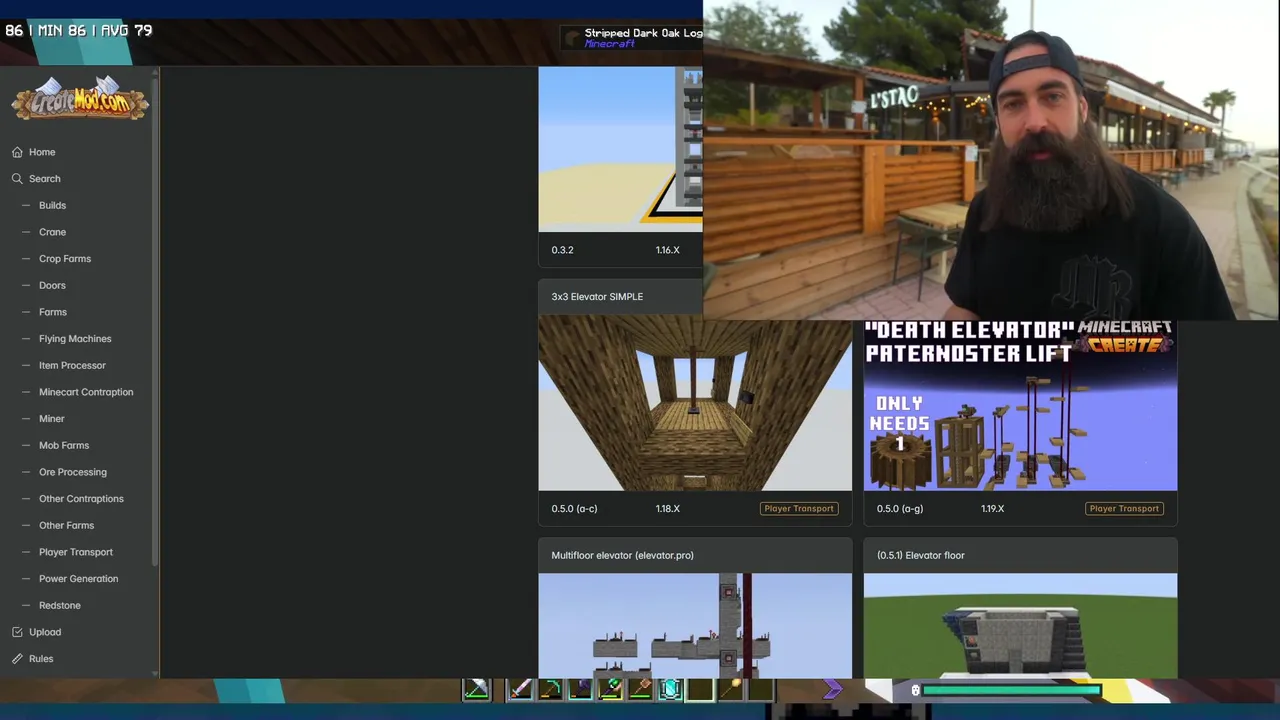Open the 3x3 Elevator SIMPLE title

tap(597, 297)
